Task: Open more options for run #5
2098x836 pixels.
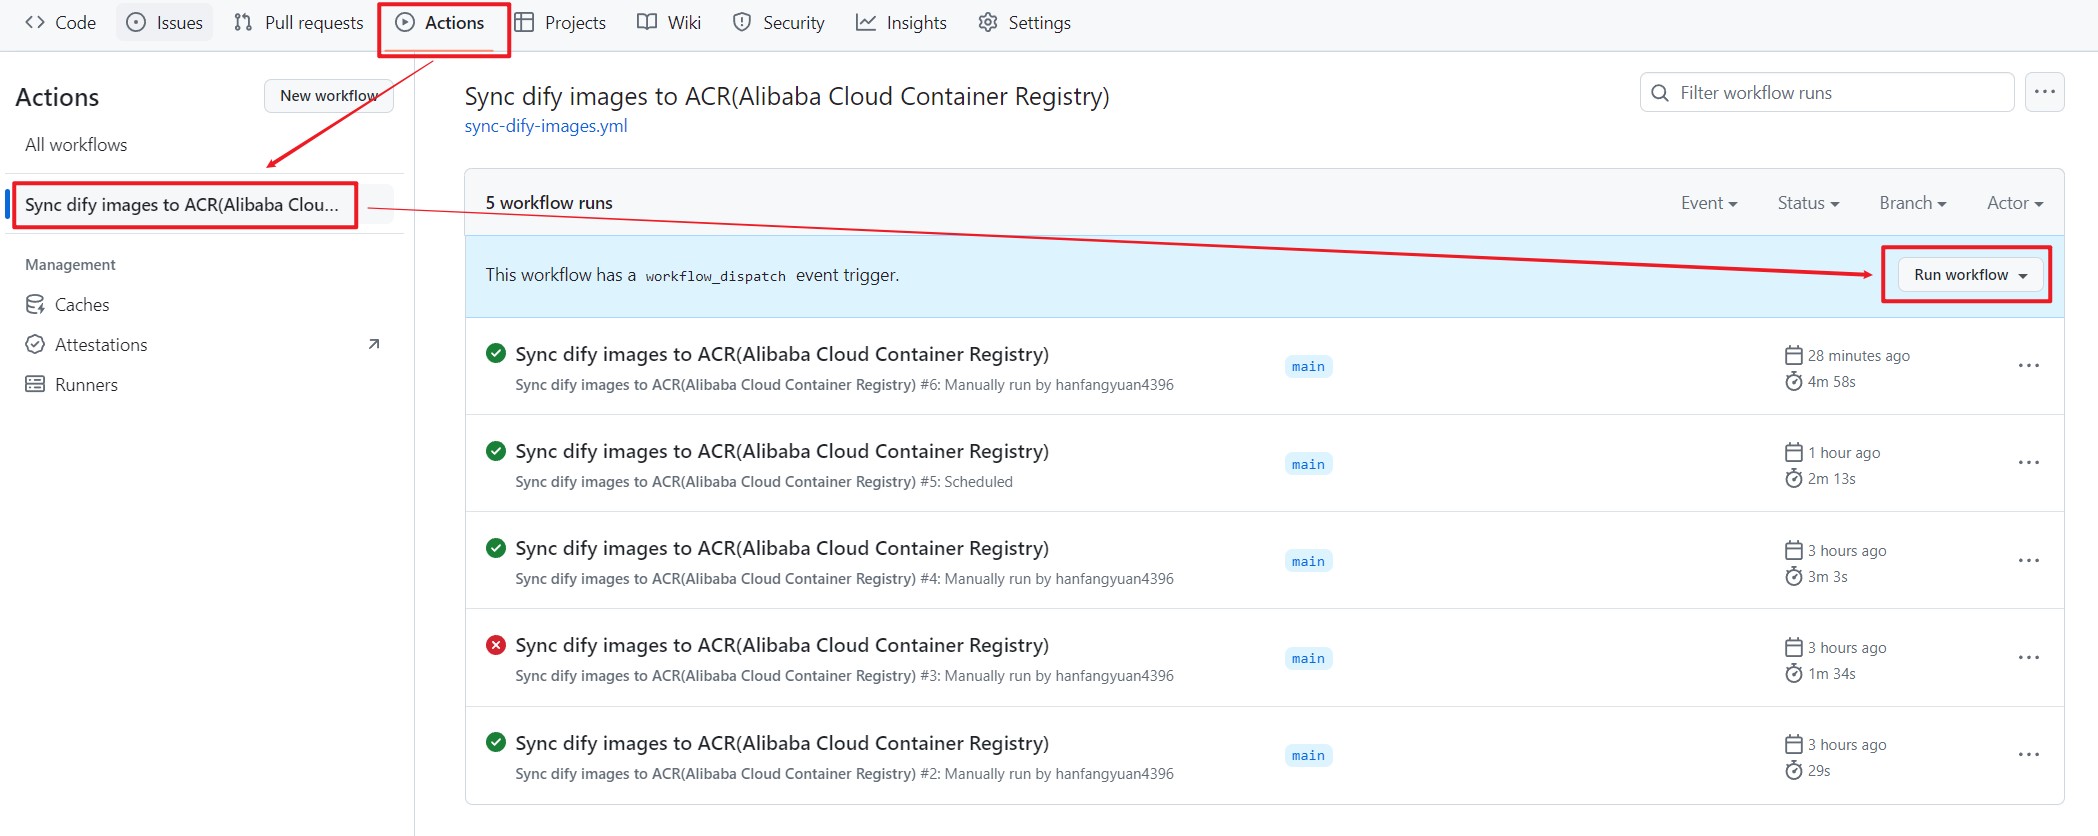Action: 2029,463
